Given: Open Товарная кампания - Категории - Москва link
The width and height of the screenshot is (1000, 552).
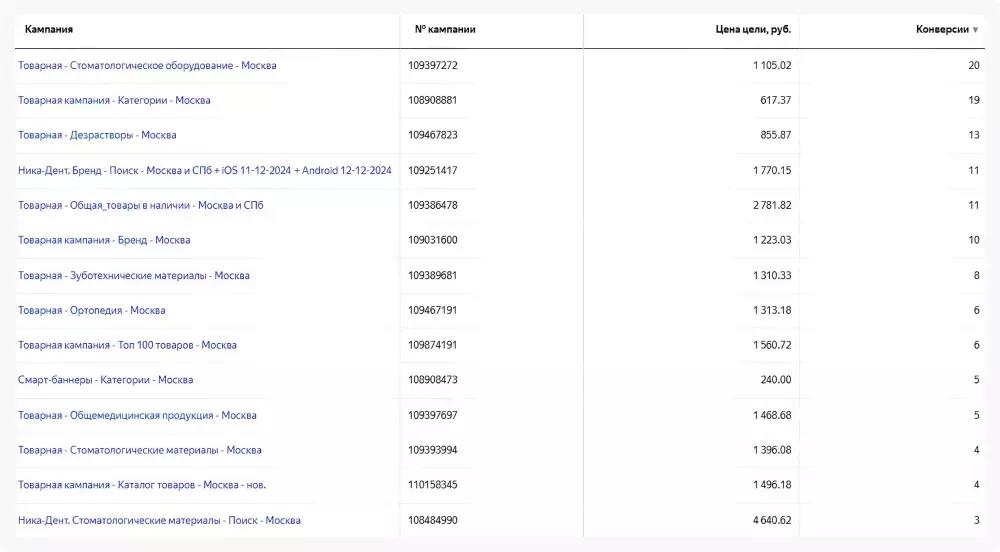Looking at the screenshot, I should [114, 100].
